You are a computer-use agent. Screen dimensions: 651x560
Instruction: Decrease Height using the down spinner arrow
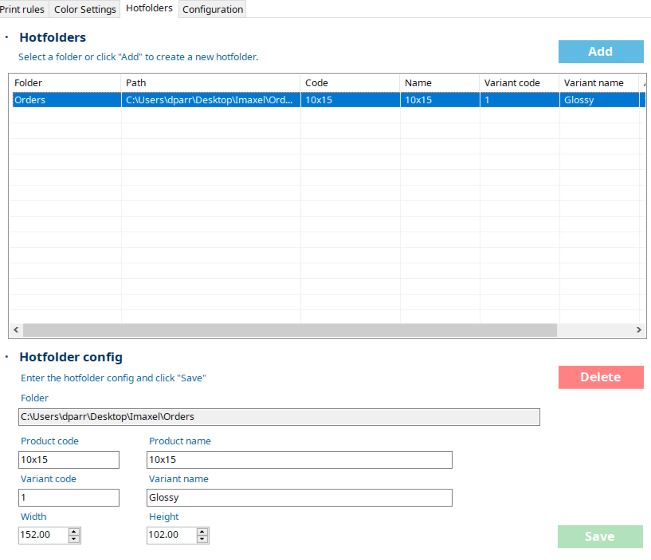(x=202, y=540)
